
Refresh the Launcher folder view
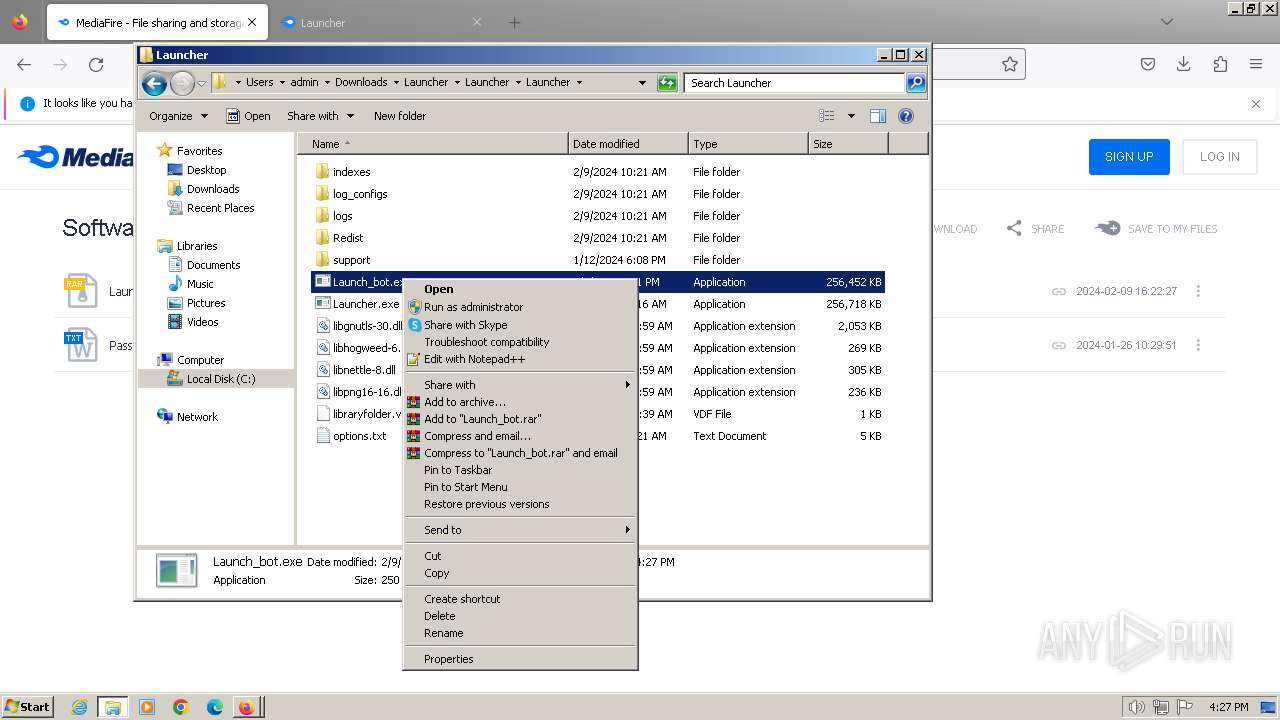[x=667, y=83]
